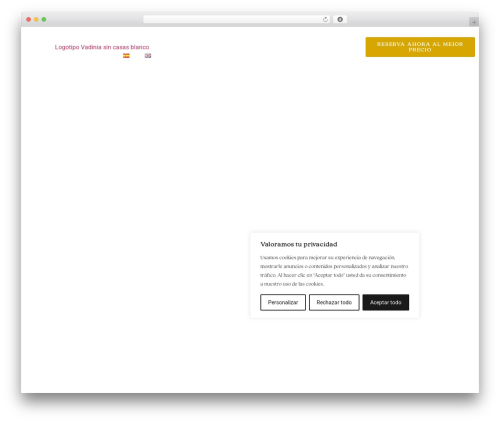Accept all cookies with Aceptar todo

coord(386,302)
